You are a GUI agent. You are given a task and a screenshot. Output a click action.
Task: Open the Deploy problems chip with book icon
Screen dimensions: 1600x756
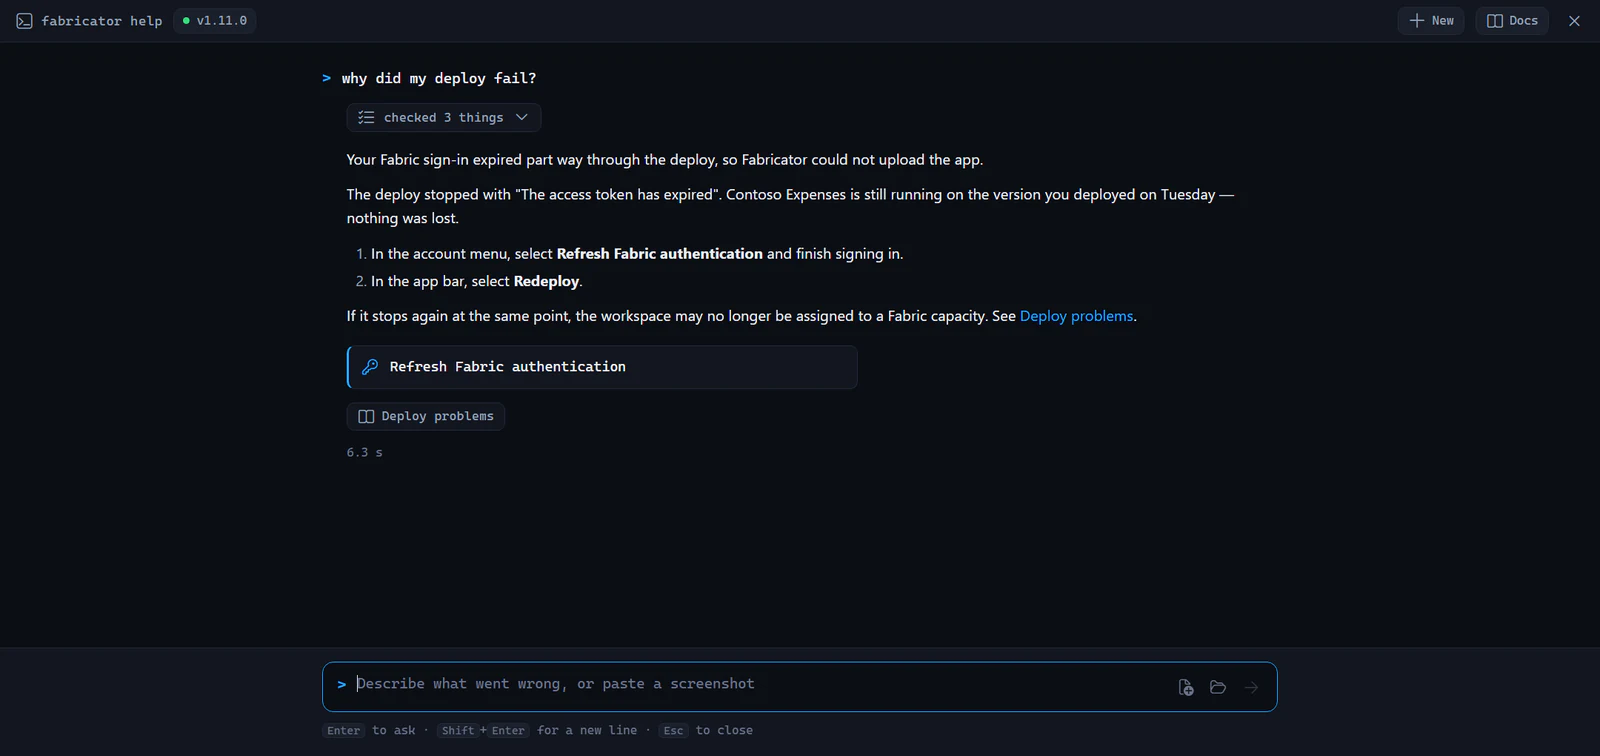(x=426, y=416)
